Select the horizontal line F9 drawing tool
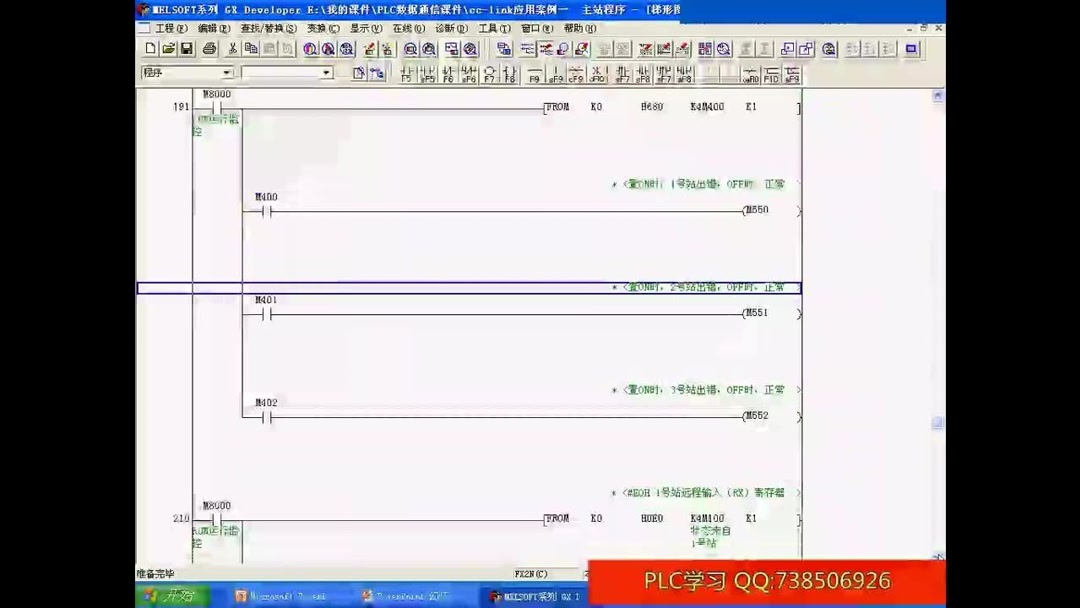This screenshot has height=608, width=1080. (537, 71)
